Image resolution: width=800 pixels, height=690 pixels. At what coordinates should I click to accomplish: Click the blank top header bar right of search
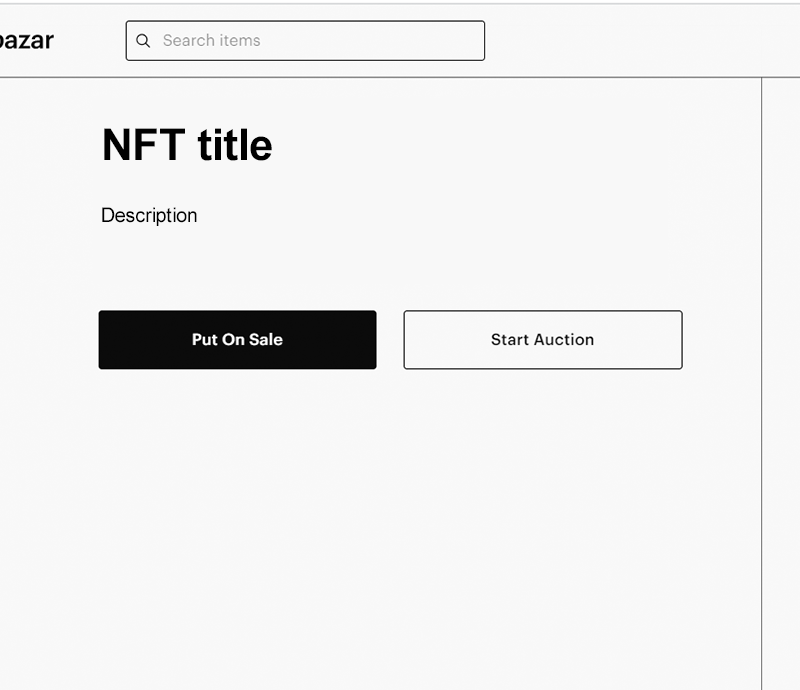point(638,41)
